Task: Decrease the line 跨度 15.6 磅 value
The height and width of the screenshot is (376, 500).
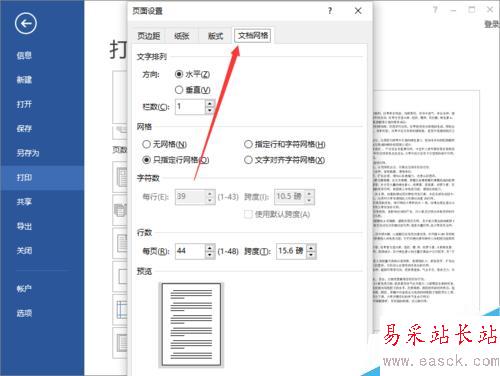Action: 311,255
